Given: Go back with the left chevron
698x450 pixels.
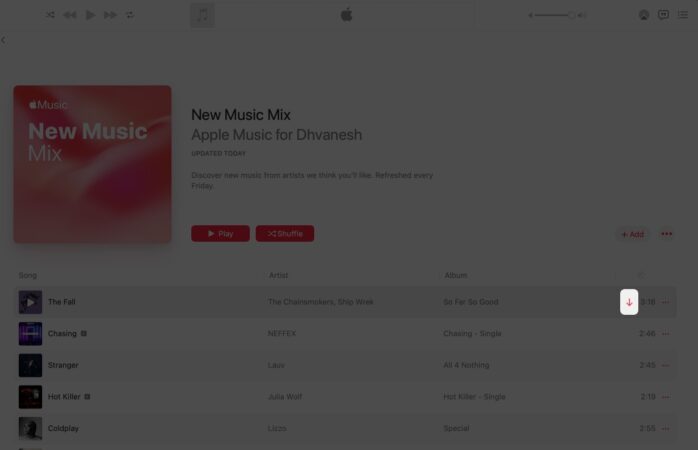Looking at the screenshot, I should [4, 40].
